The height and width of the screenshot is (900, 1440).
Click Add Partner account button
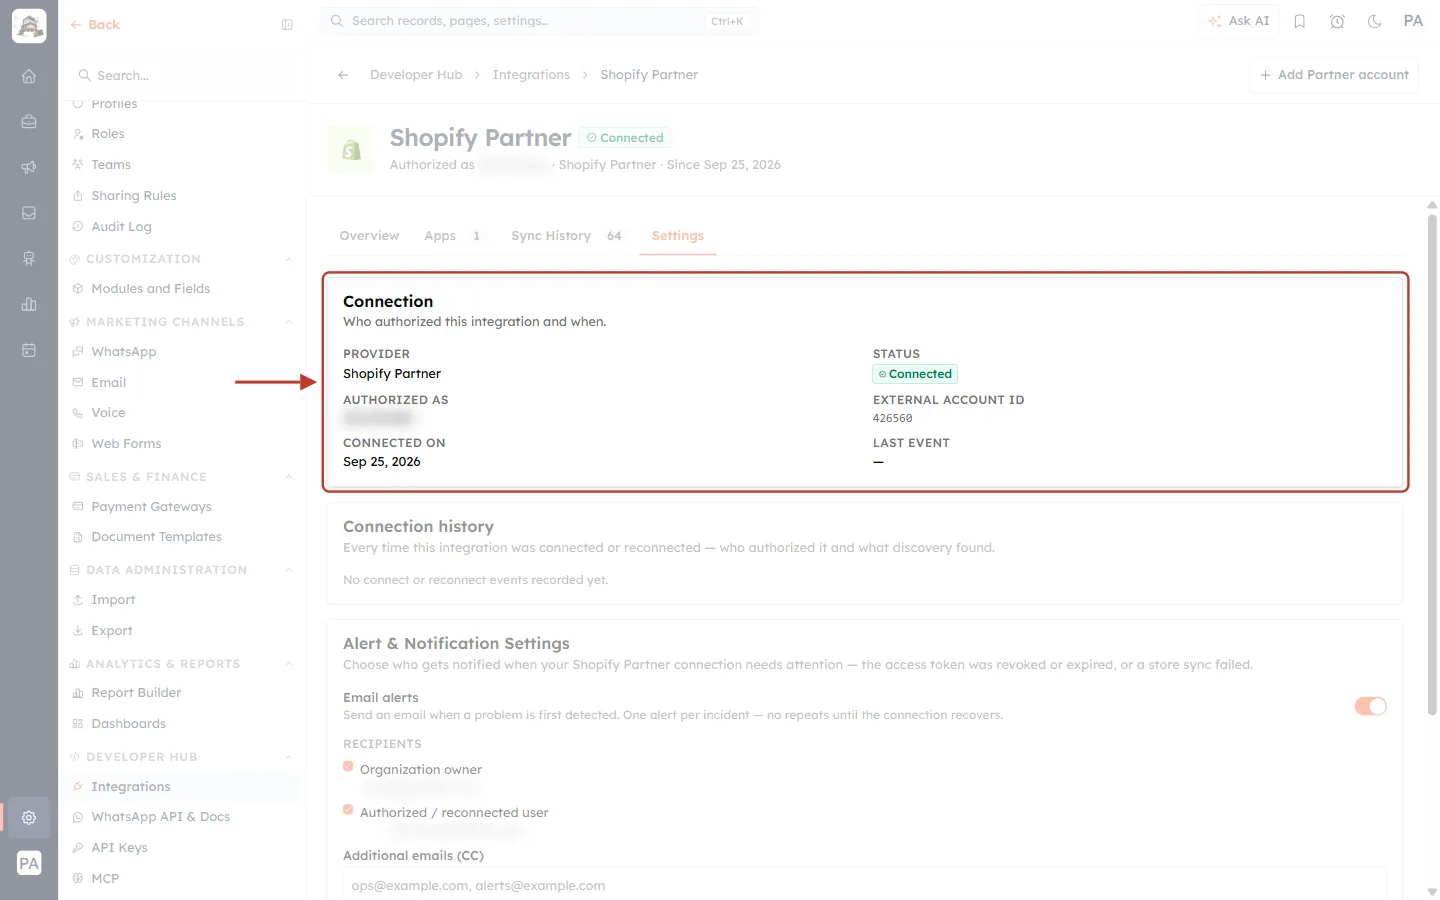[x=1334, y=75]
